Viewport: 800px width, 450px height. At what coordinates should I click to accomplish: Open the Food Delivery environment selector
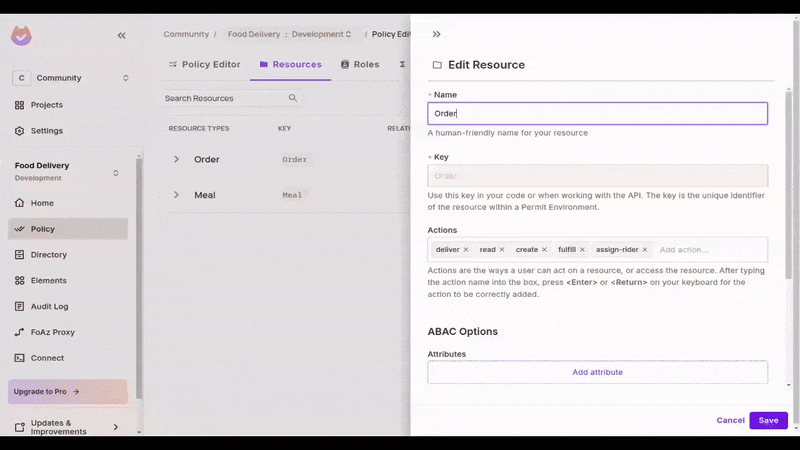pyautogui.click(x=67, y=171)
